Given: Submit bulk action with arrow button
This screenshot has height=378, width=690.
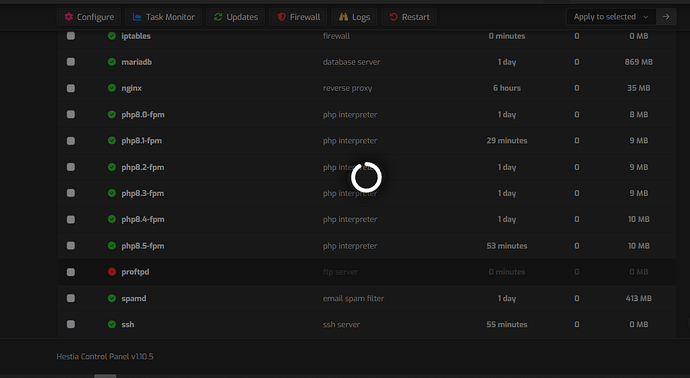Looking at the screenshot, I should pos(666,17).
